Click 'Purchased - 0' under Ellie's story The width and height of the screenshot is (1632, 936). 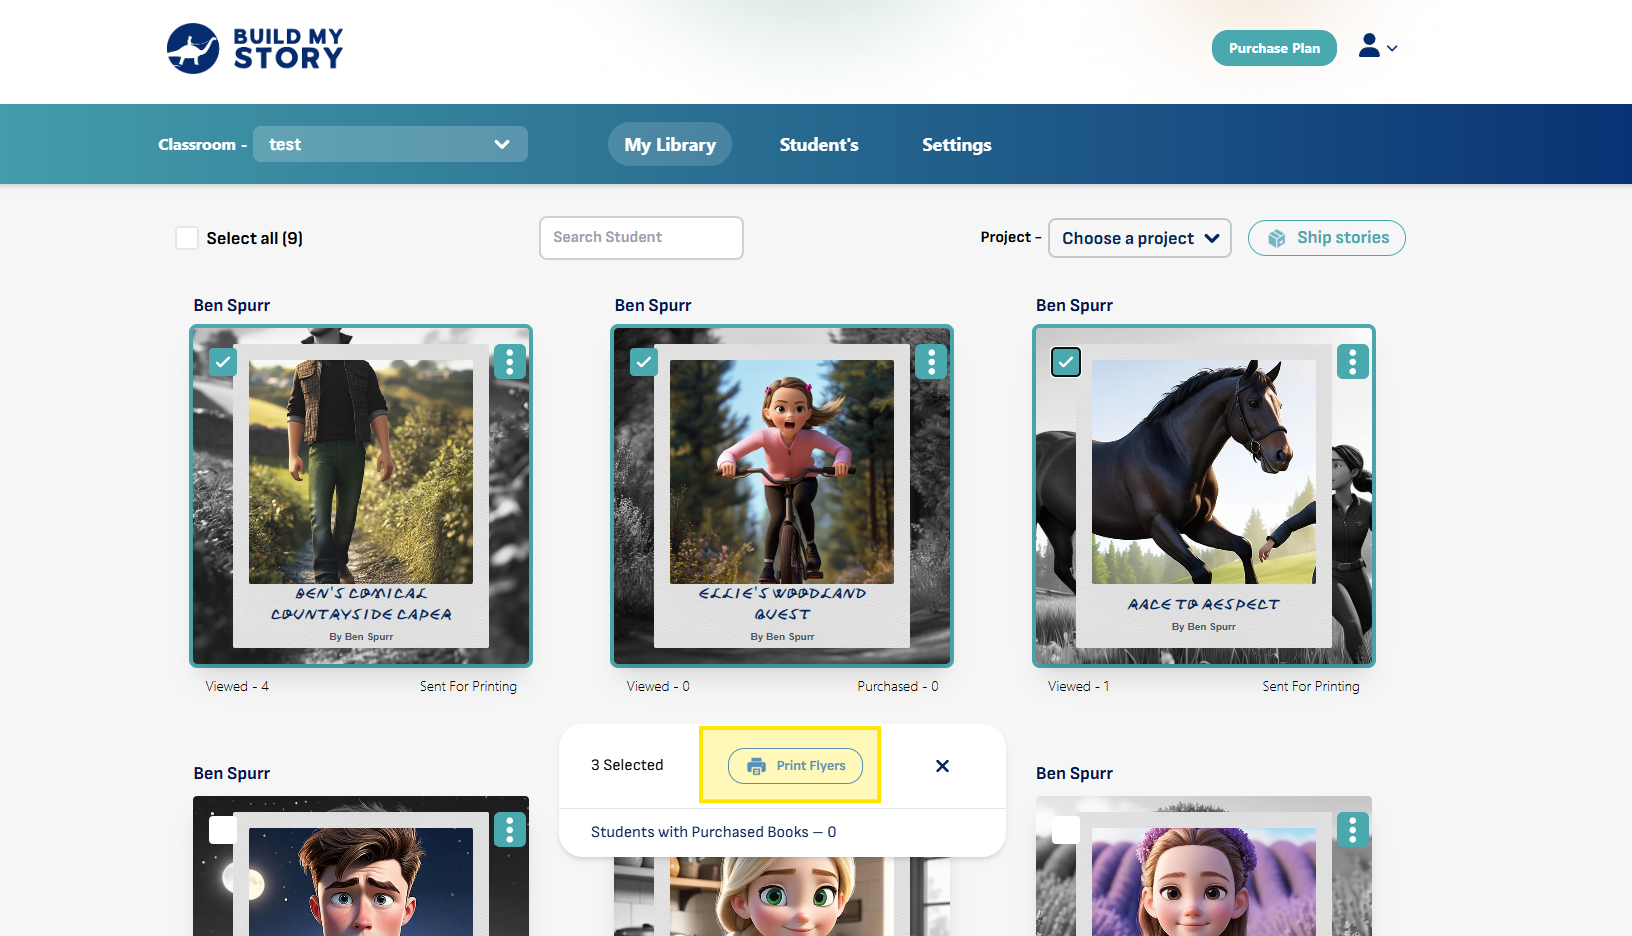898,686
